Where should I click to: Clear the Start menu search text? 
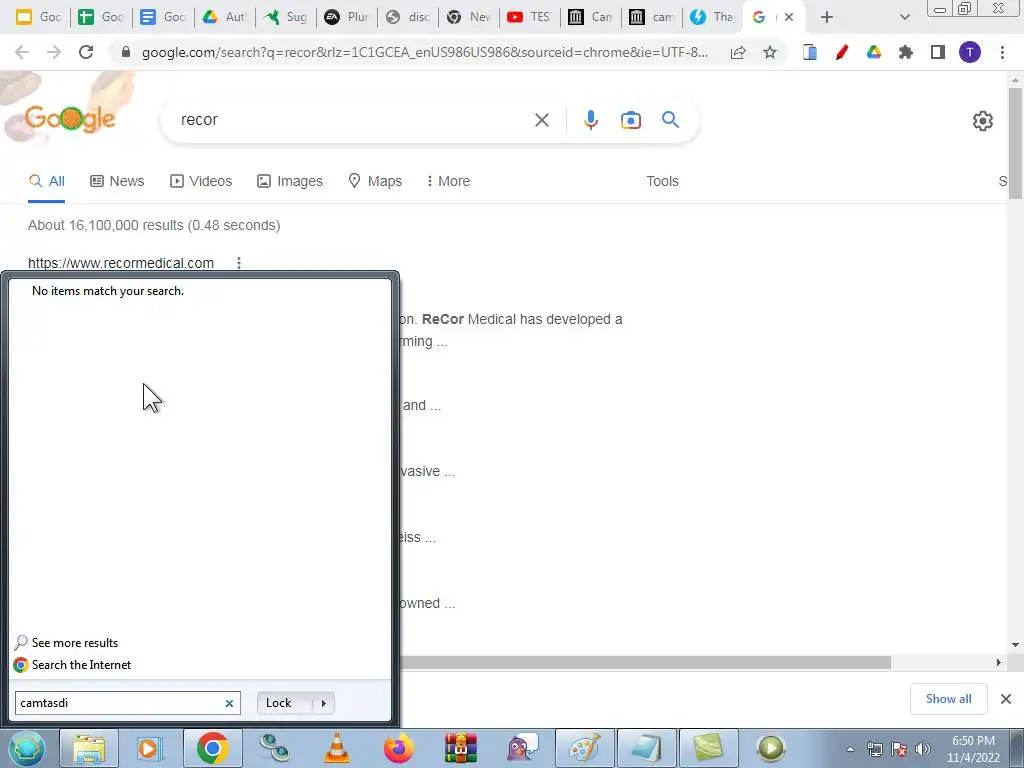229,703
